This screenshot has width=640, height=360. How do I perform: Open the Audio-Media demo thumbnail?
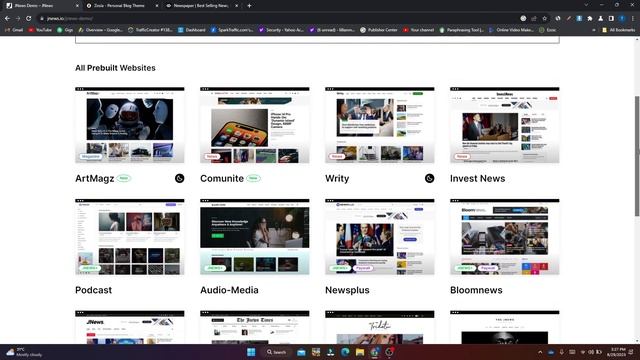(255, 237)
